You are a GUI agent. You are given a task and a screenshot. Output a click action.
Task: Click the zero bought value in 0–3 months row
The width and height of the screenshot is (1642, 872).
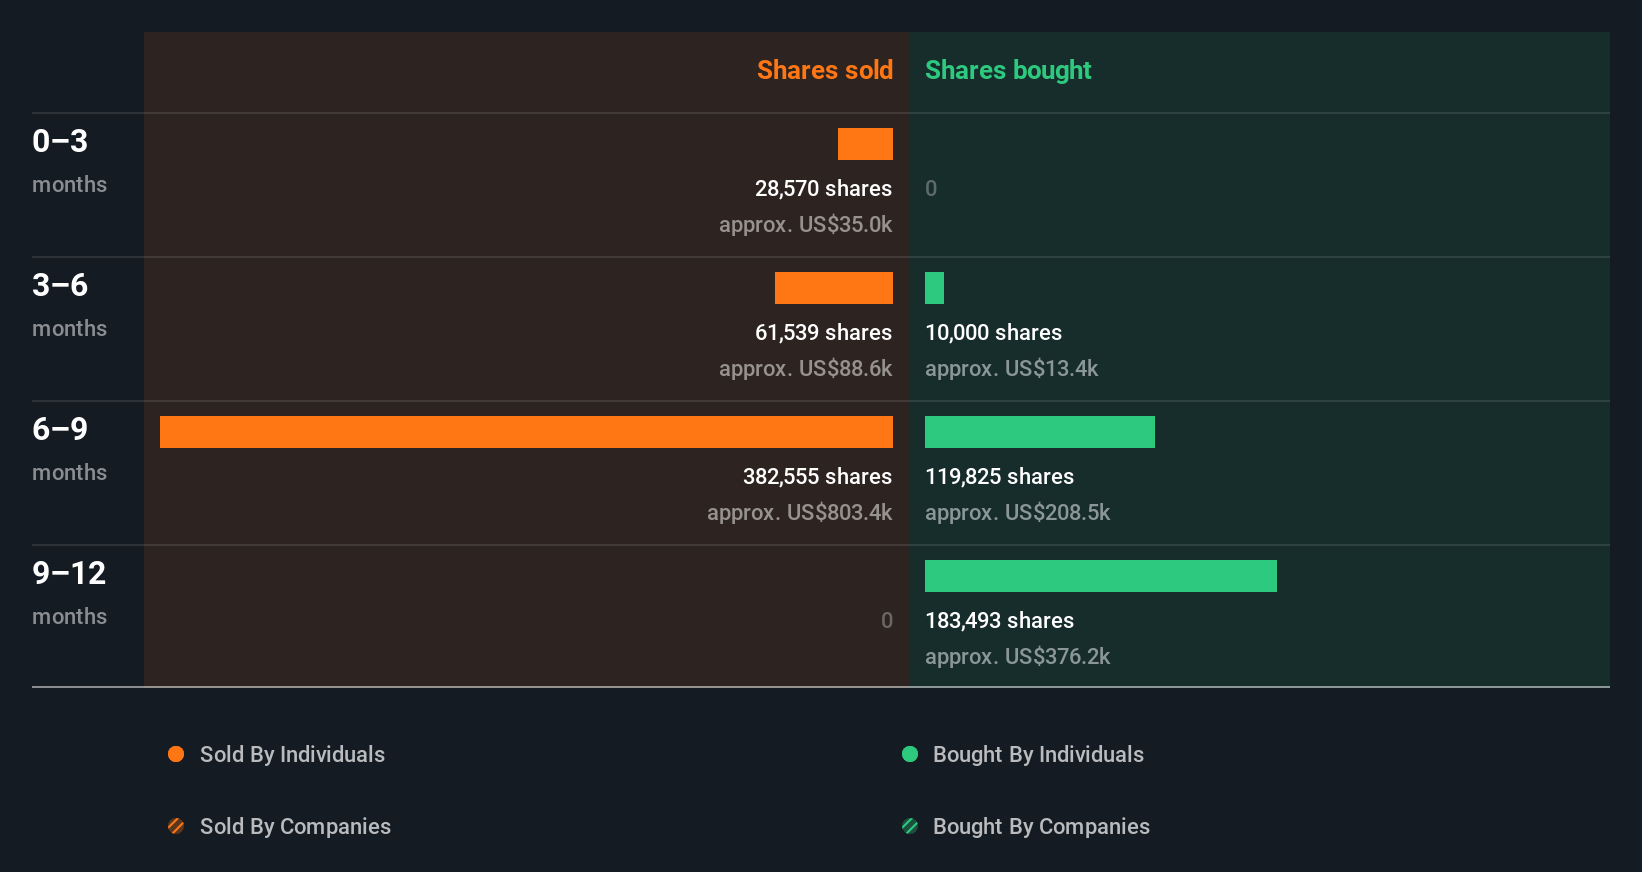click(x=931, y=189)
